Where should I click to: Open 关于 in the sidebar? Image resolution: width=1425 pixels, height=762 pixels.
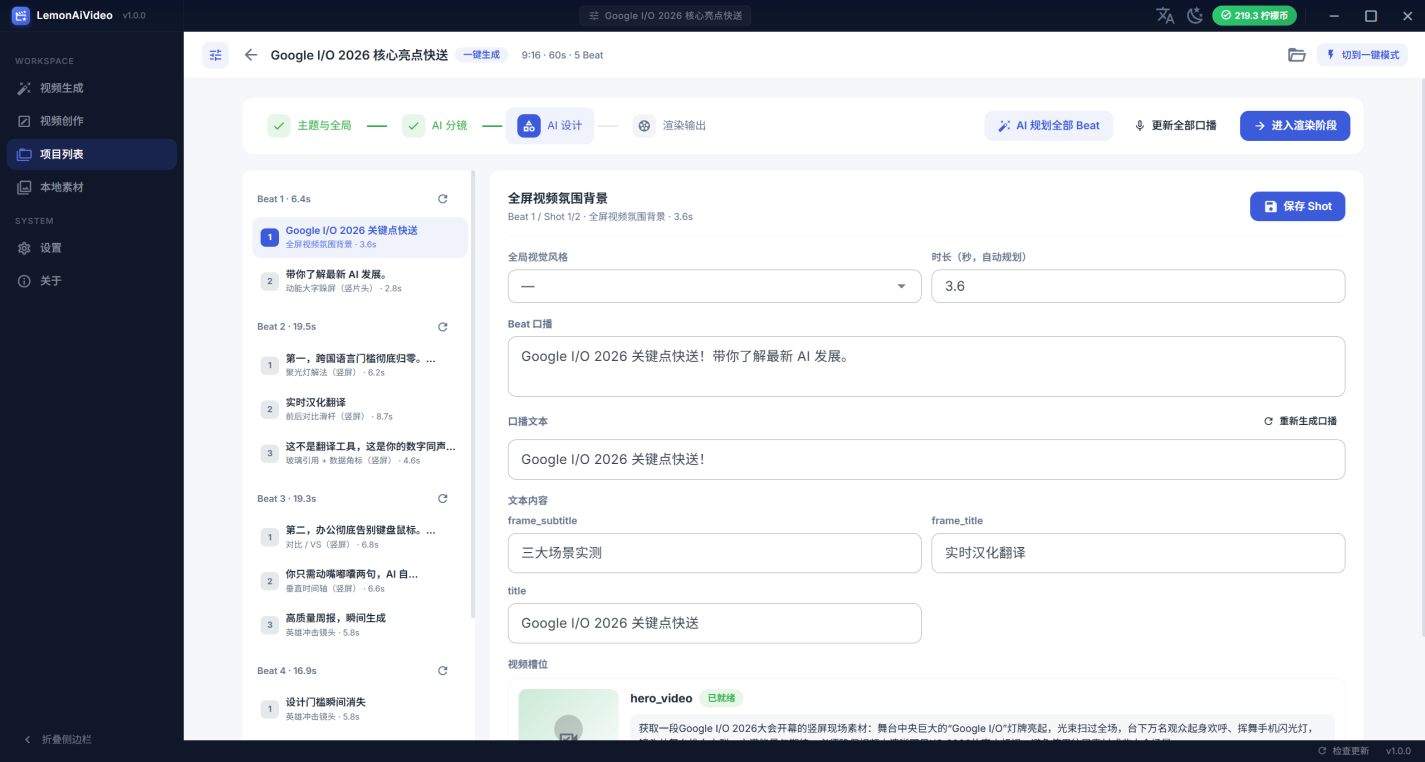(x=92, y=281)
